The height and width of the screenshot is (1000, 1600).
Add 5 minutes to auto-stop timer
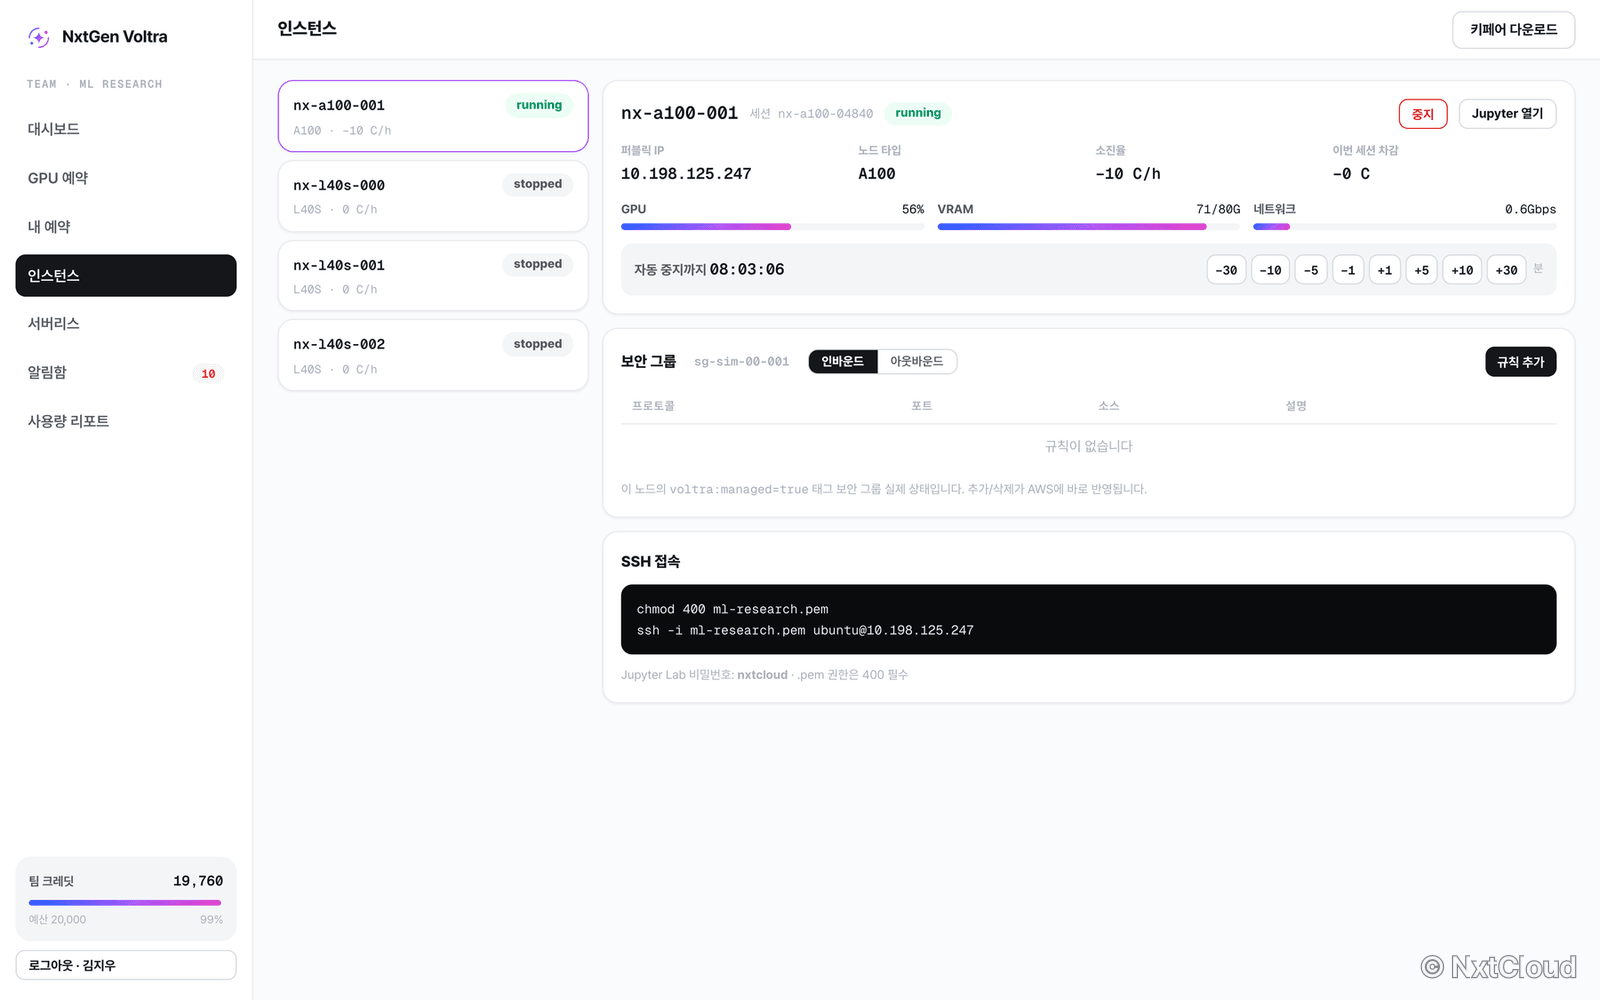(x=1421, y=270)
